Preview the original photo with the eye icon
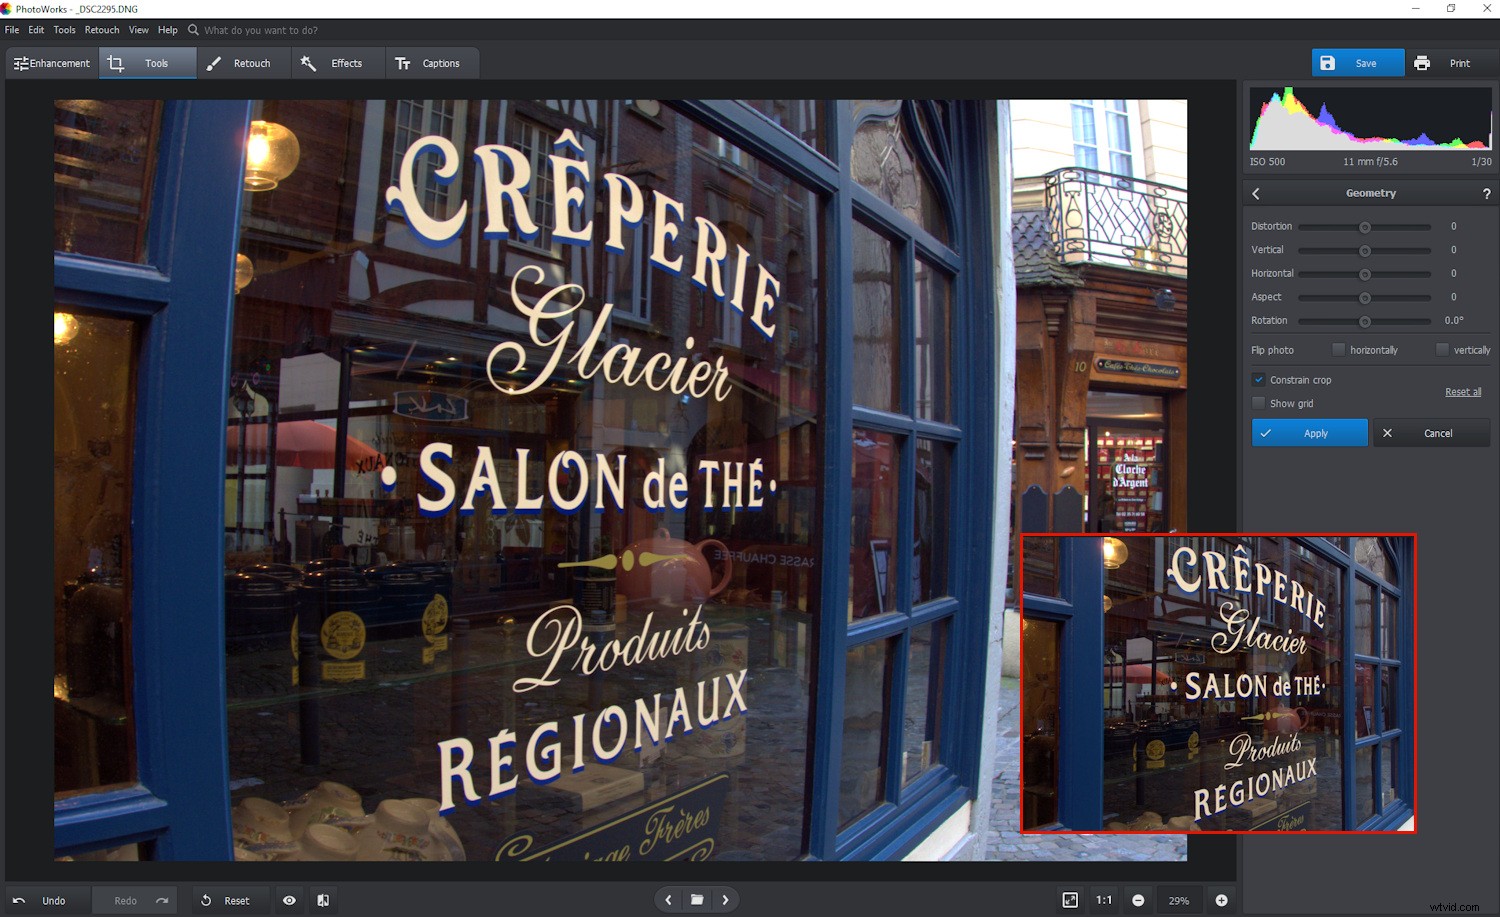 [289, 900]
